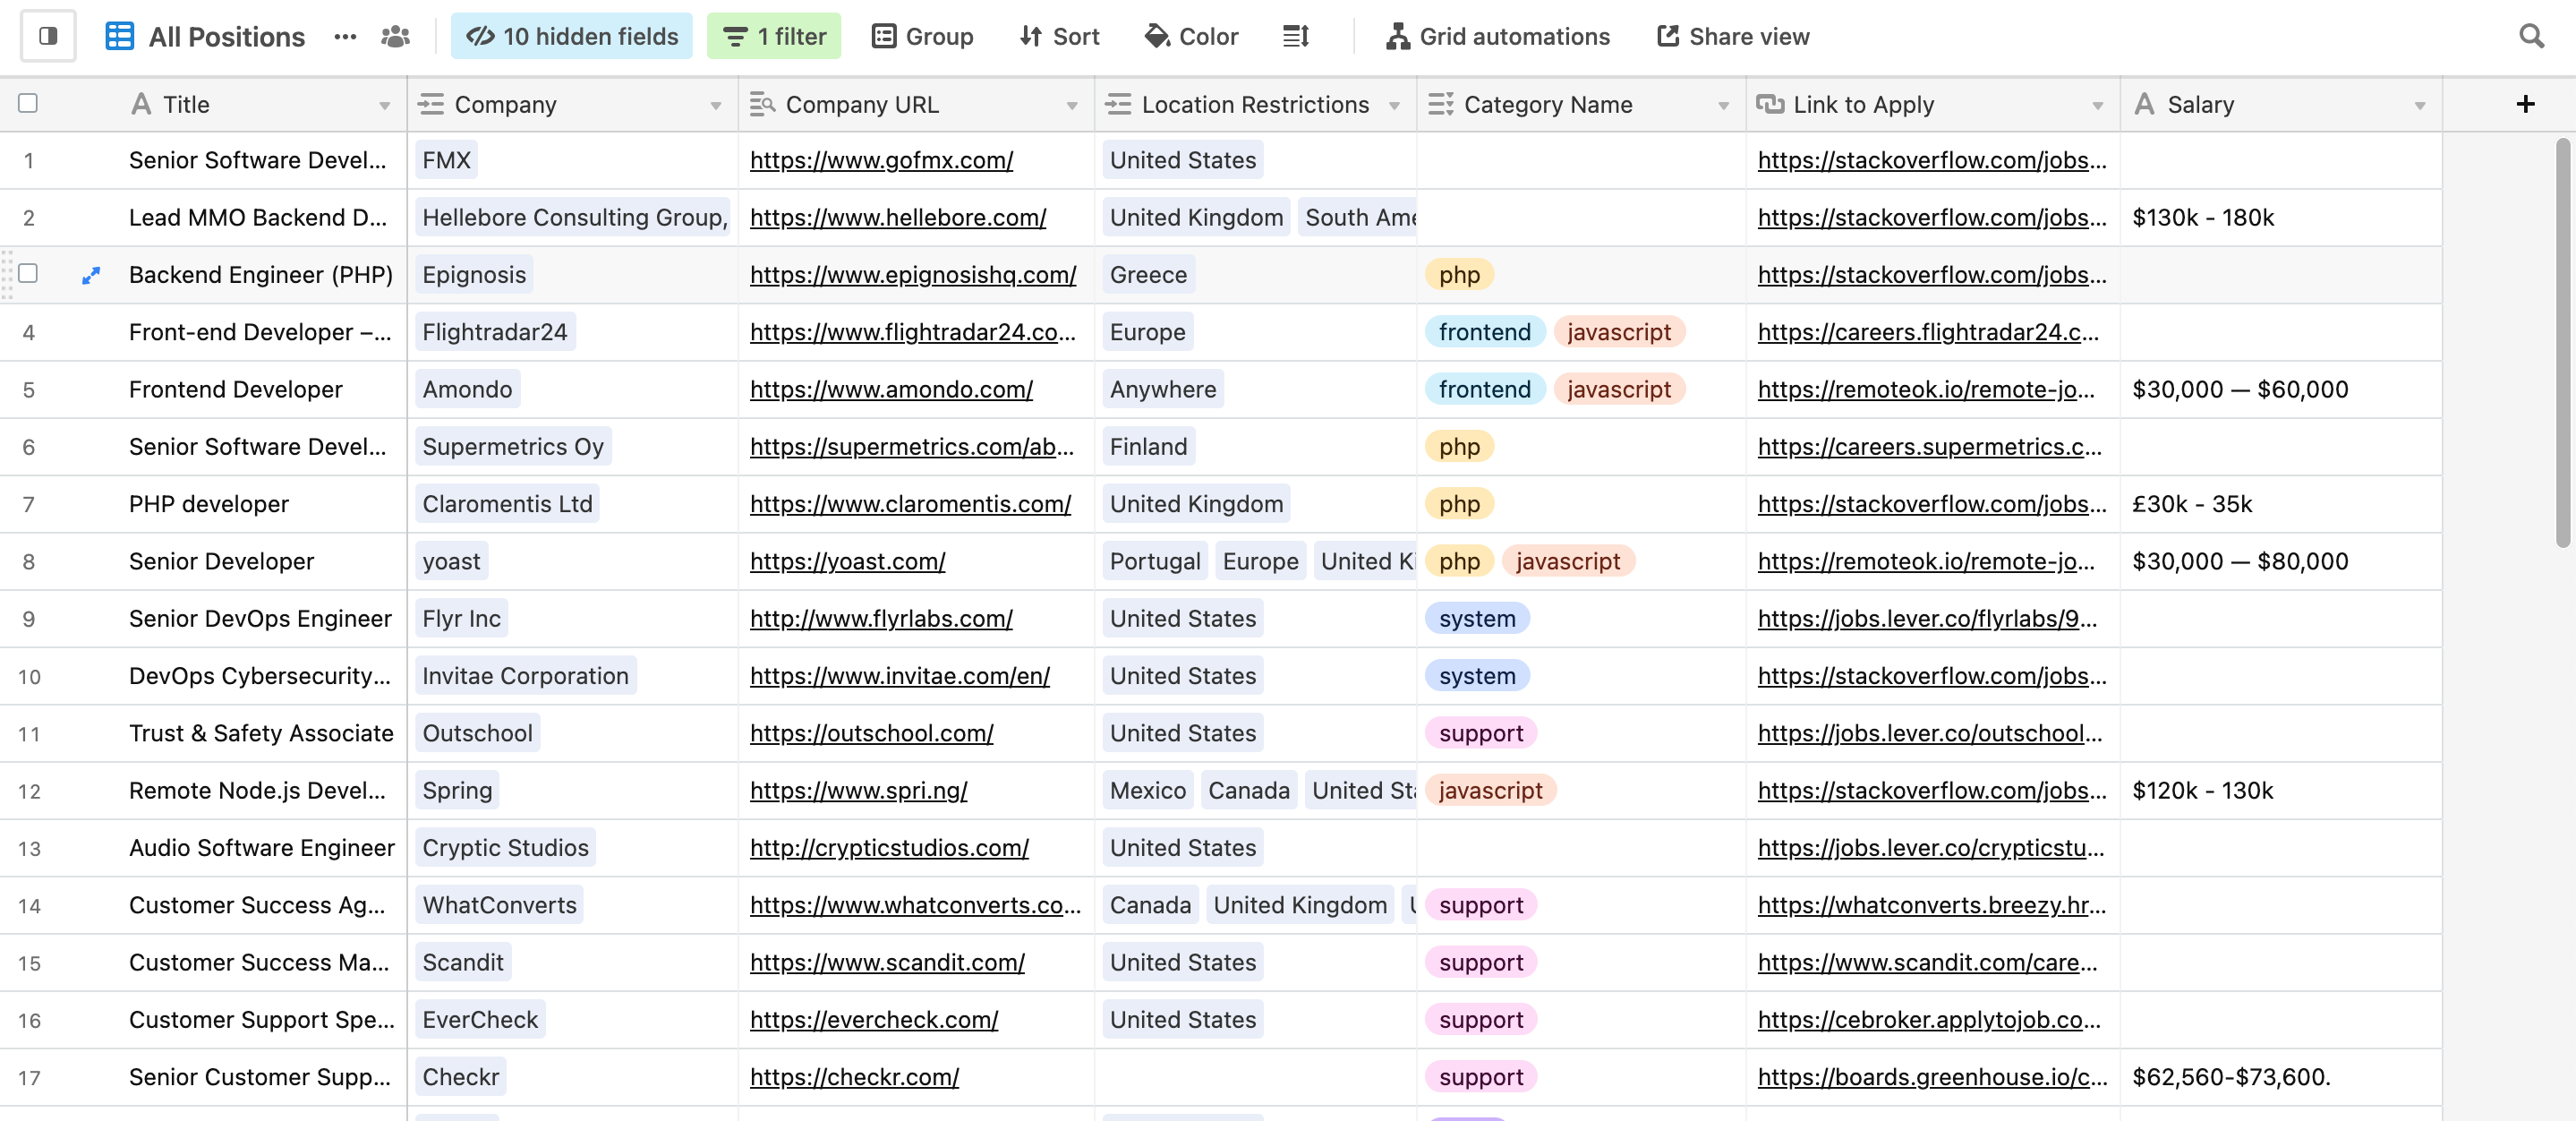Open the Sort menu
The image size is (2576, 1121).
(x=1059, y=36)
